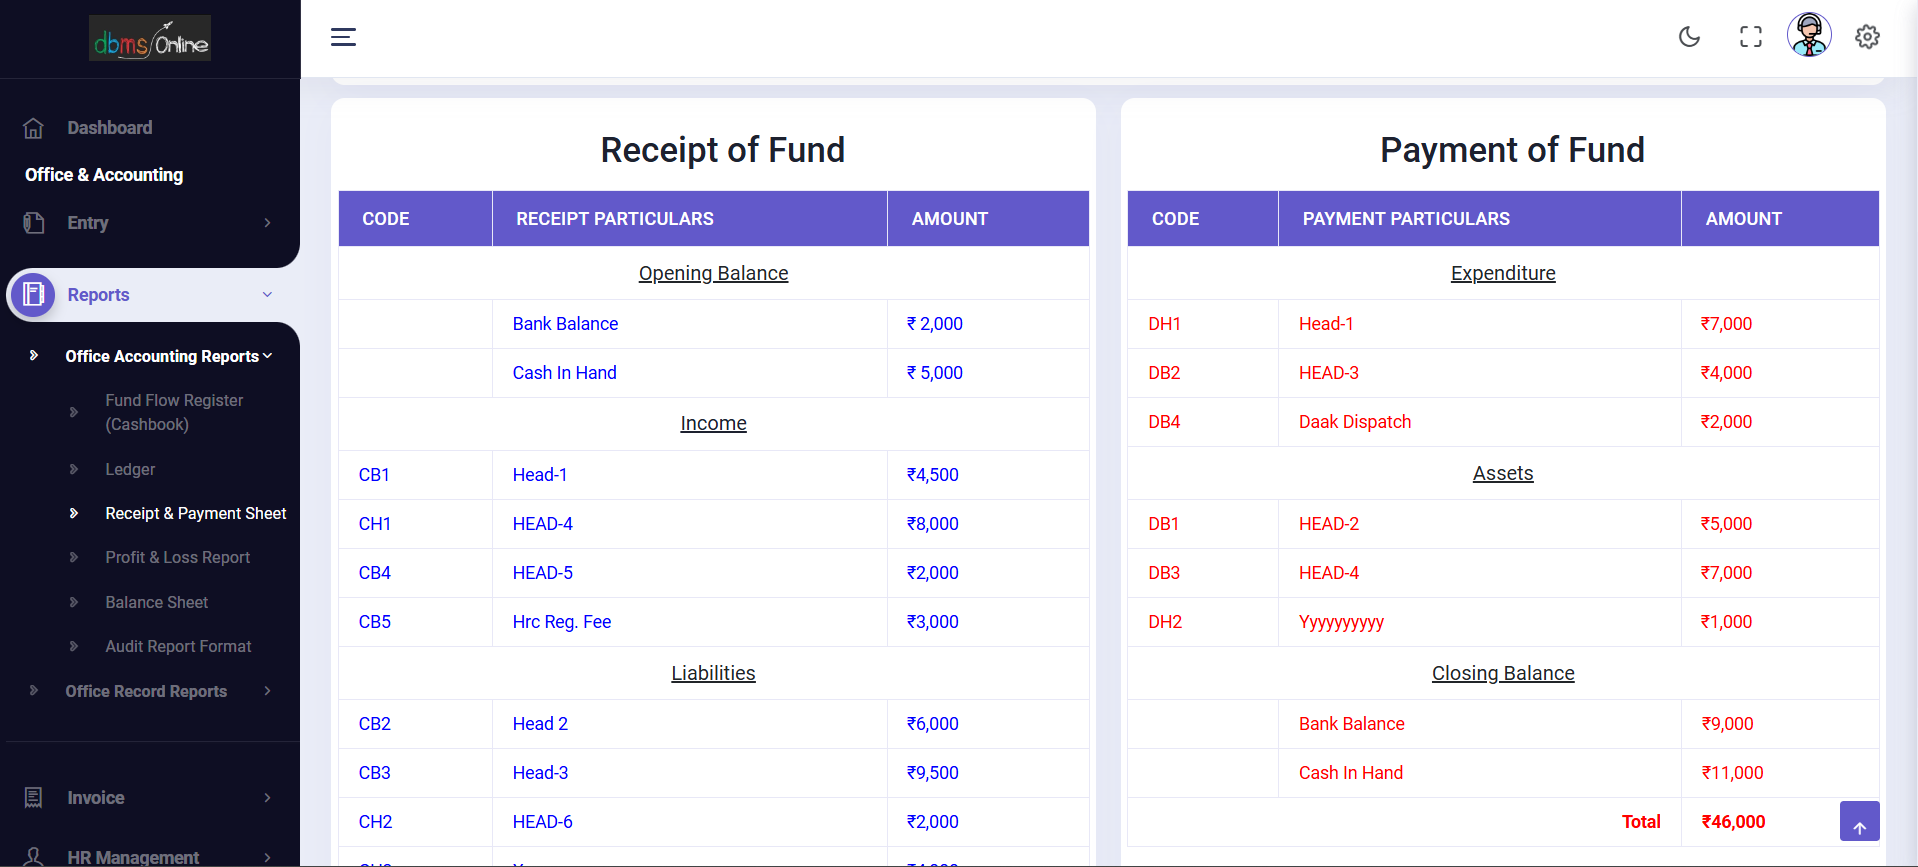Select Profit & Loss Report
This screenshot has width=1918, height=867.
coord(177,558)
